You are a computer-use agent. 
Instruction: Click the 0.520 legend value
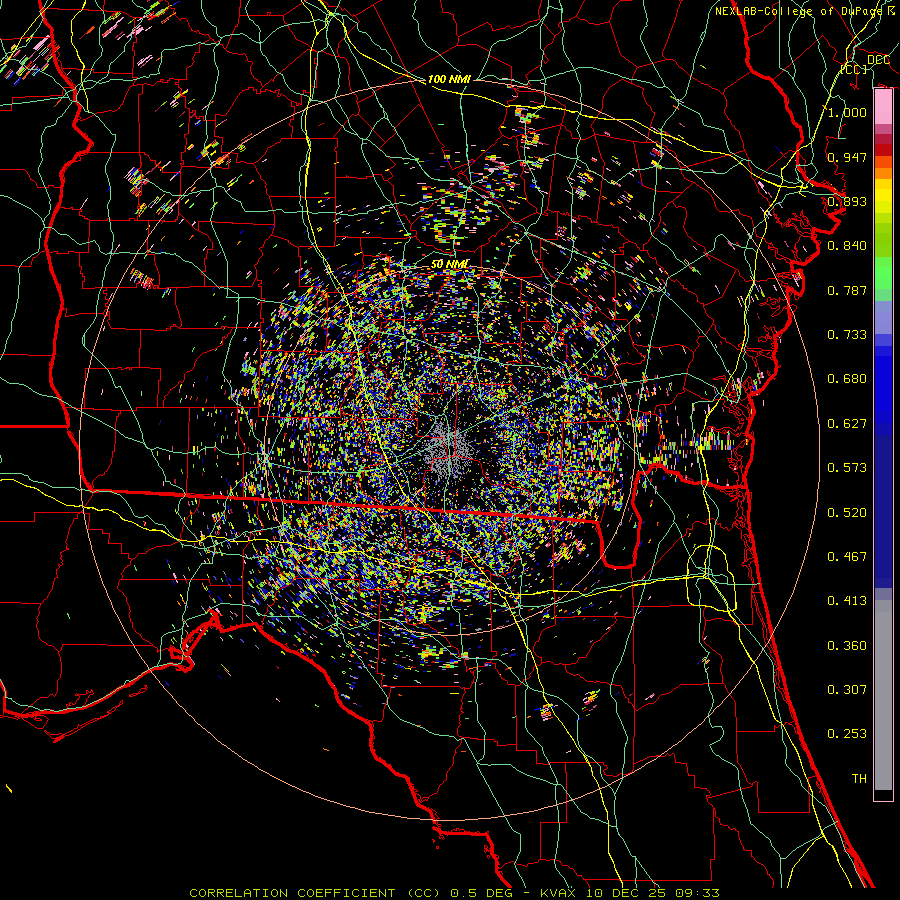[847, 513]
